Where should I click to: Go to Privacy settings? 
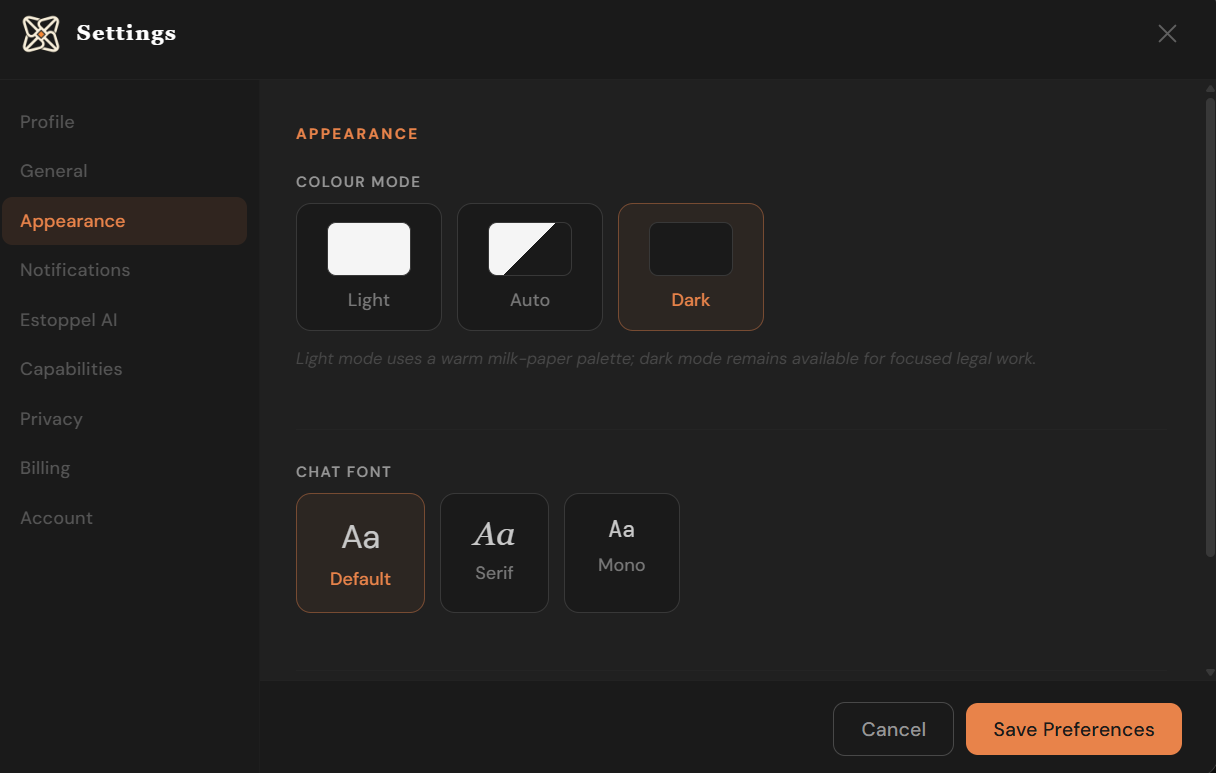124,419
